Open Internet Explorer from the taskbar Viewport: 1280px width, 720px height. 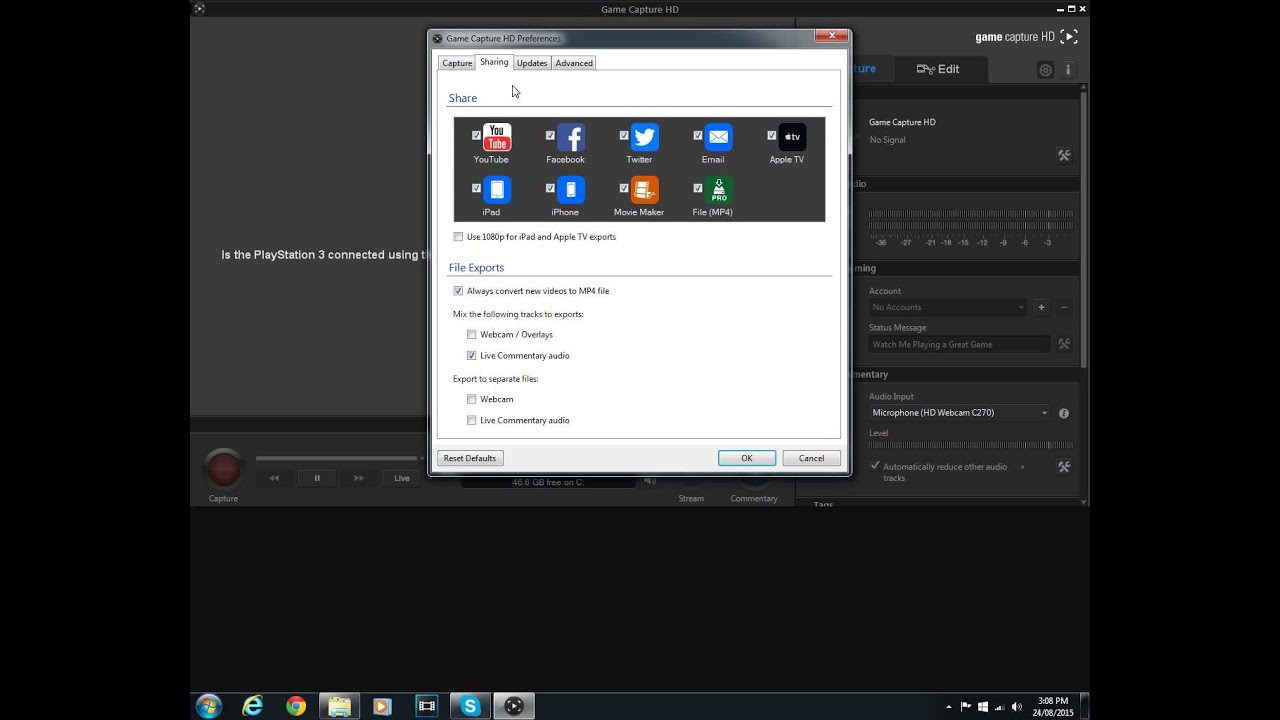tap(253, 706)
